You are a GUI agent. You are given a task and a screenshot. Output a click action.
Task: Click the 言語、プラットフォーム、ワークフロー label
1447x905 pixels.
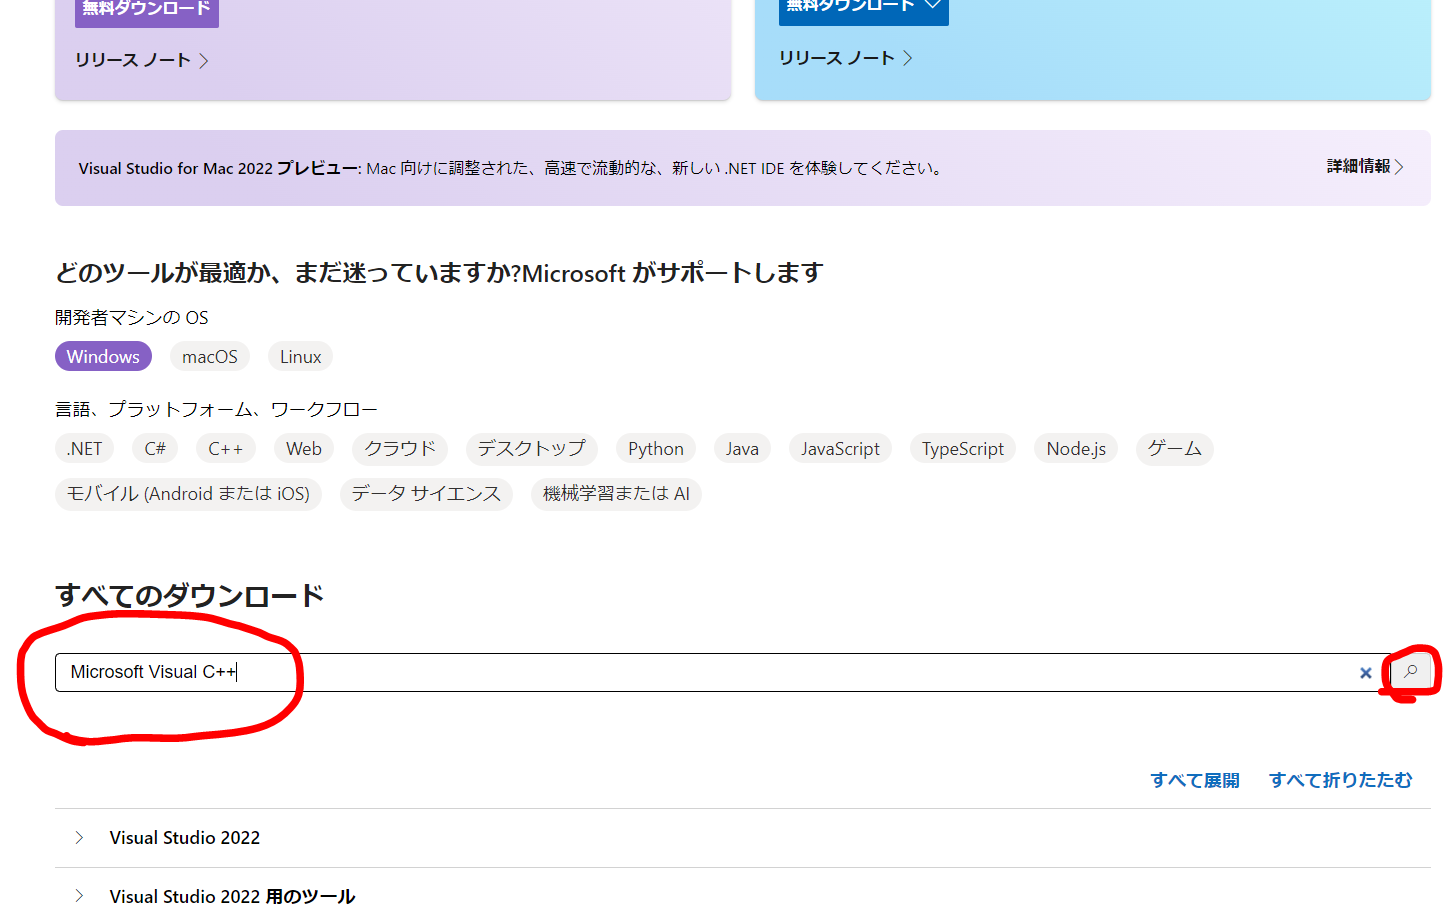pos(216,410)
